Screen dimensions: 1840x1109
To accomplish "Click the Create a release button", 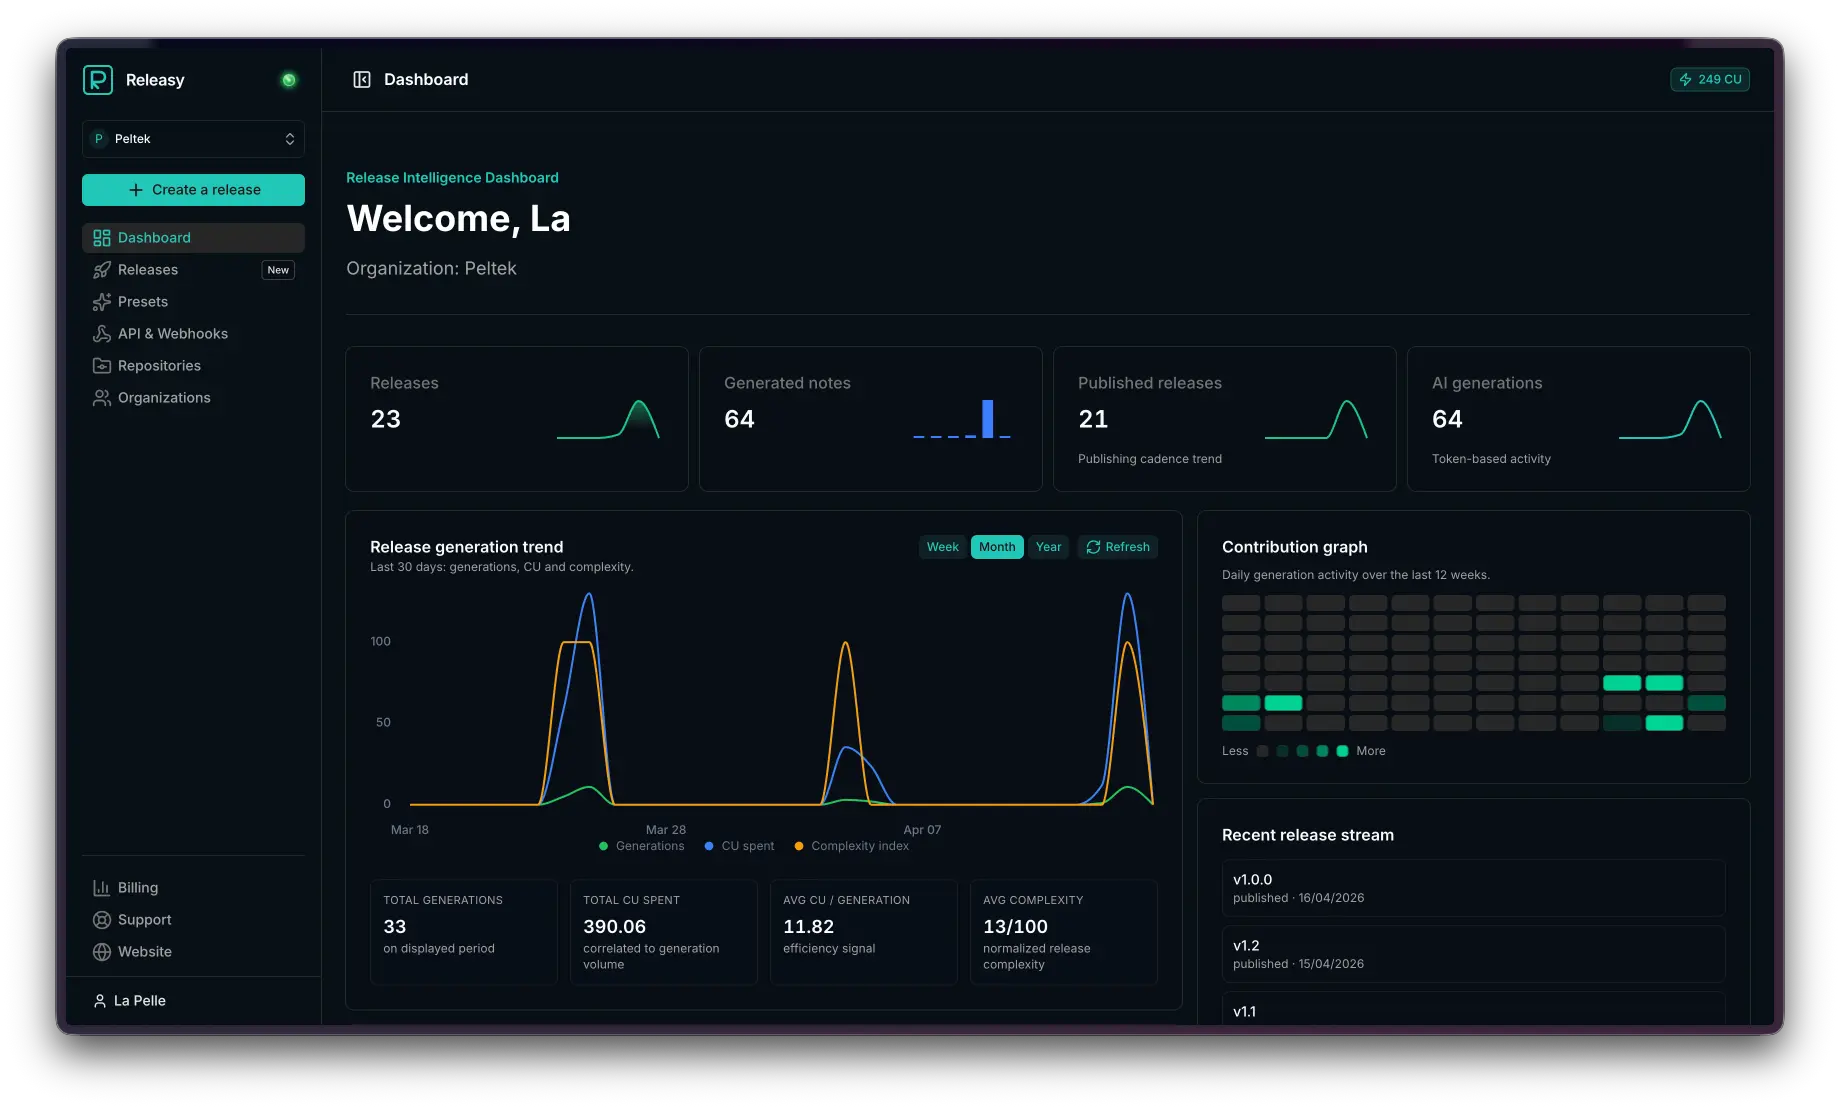I will [193, 190].
